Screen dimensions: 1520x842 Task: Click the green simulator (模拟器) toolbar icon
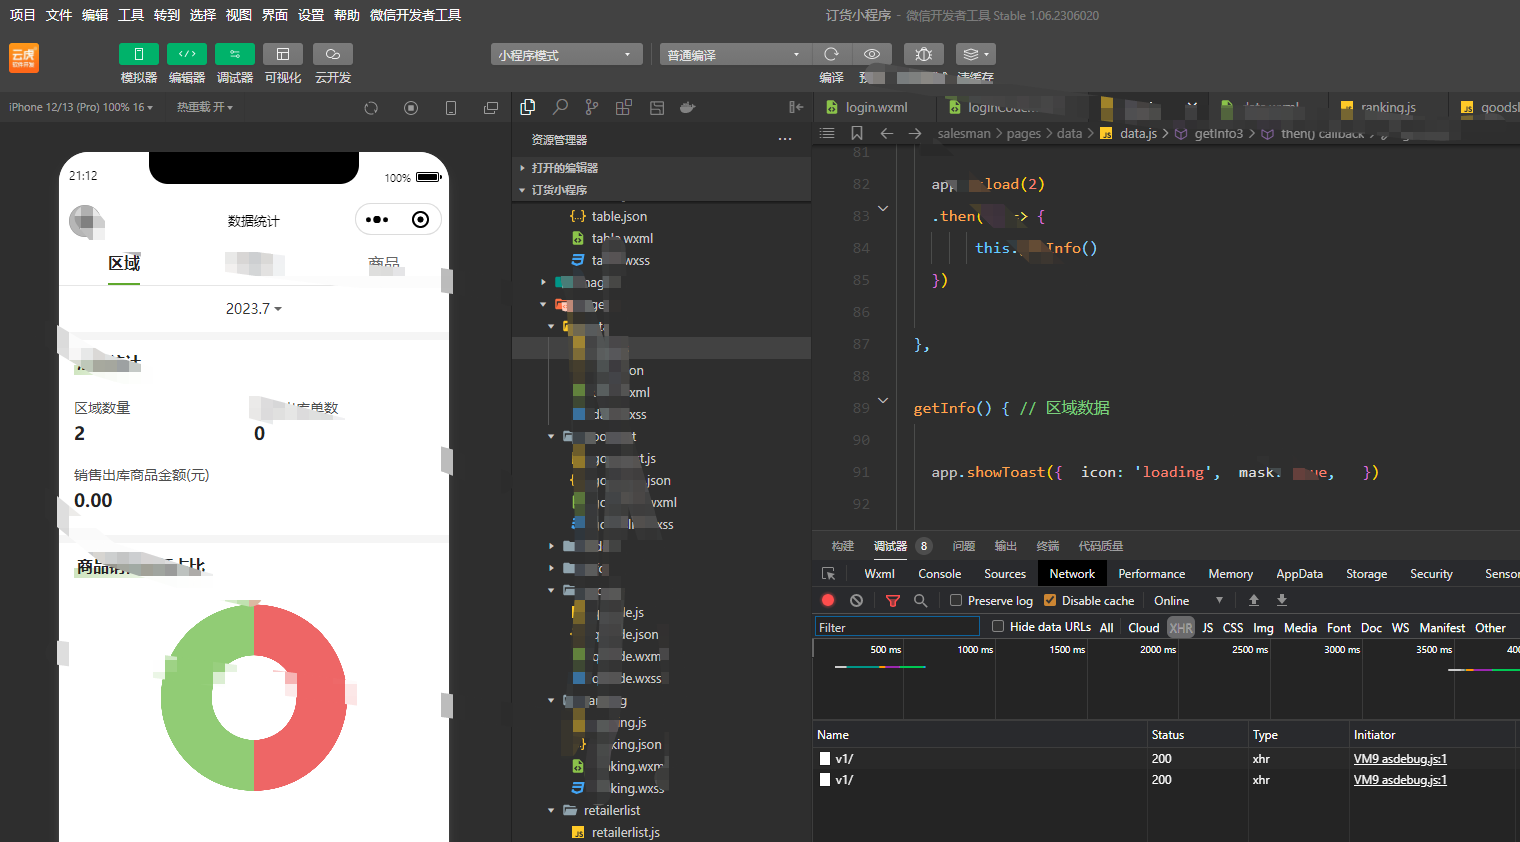click(138, 54)
